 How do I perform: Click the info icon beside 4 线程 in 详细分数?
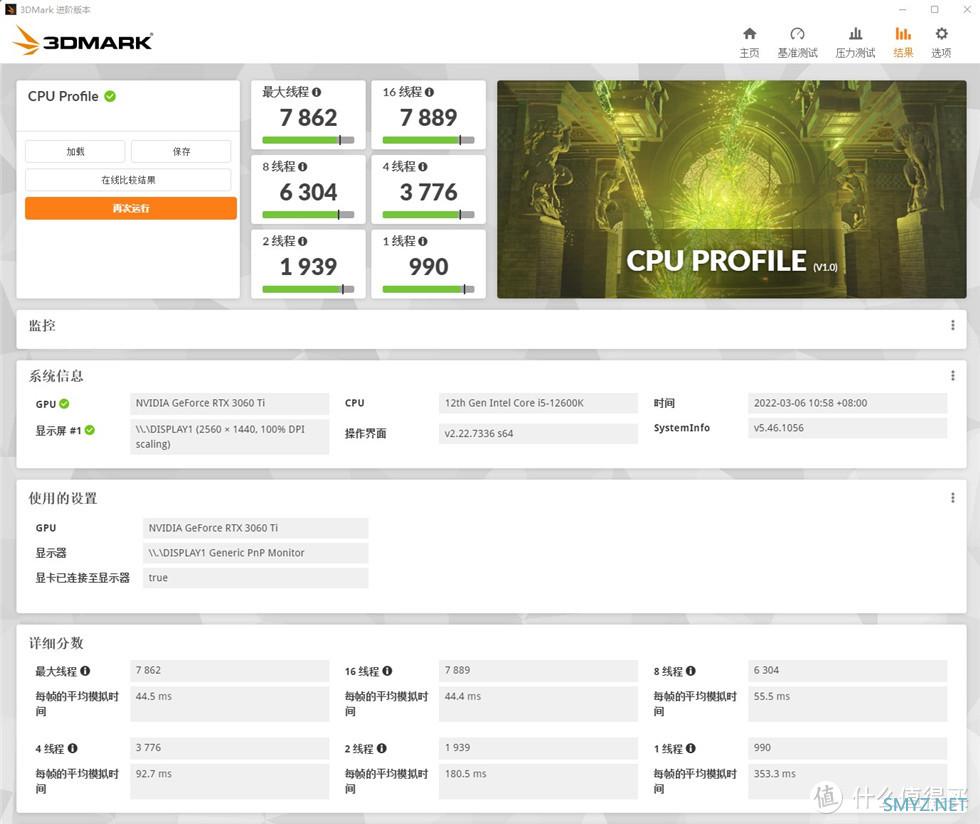[x=72, y=748]
